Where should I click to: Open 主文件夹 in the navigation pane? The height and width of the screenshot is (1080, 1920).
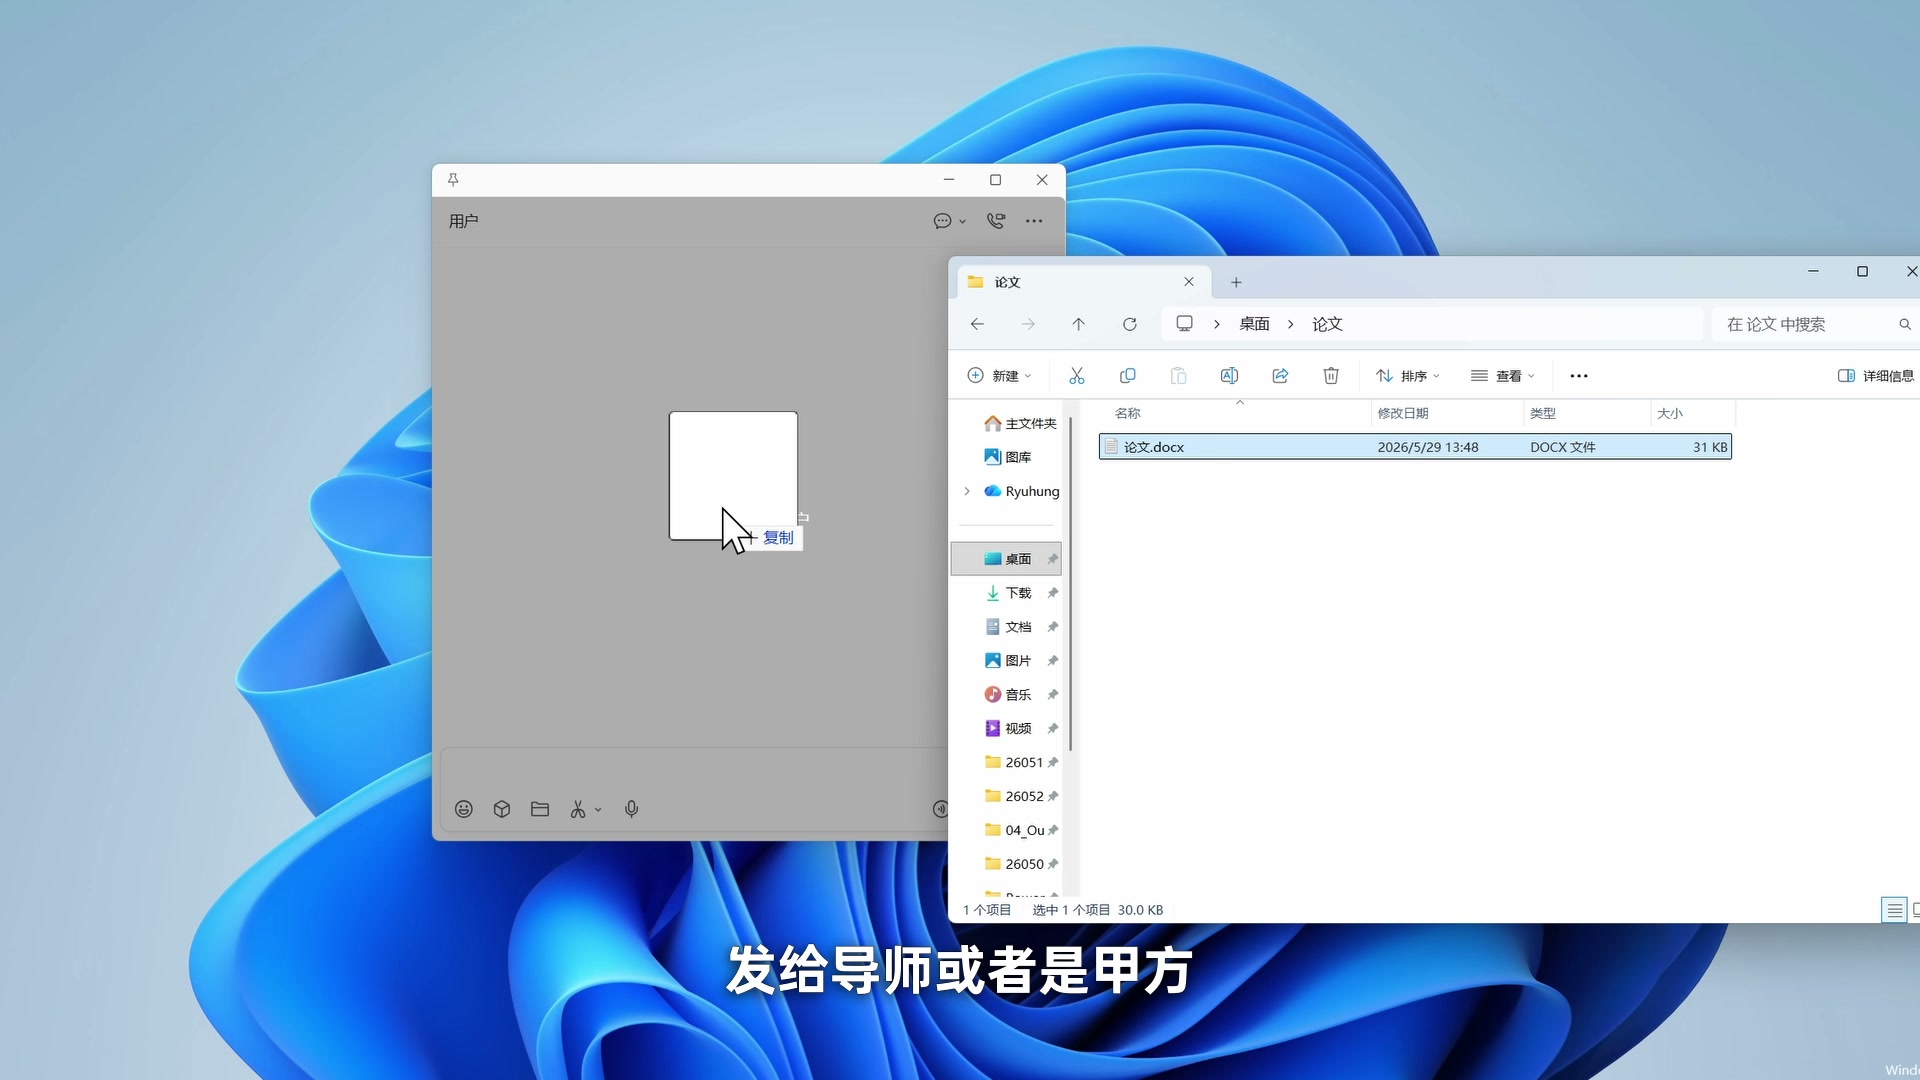1020,424
